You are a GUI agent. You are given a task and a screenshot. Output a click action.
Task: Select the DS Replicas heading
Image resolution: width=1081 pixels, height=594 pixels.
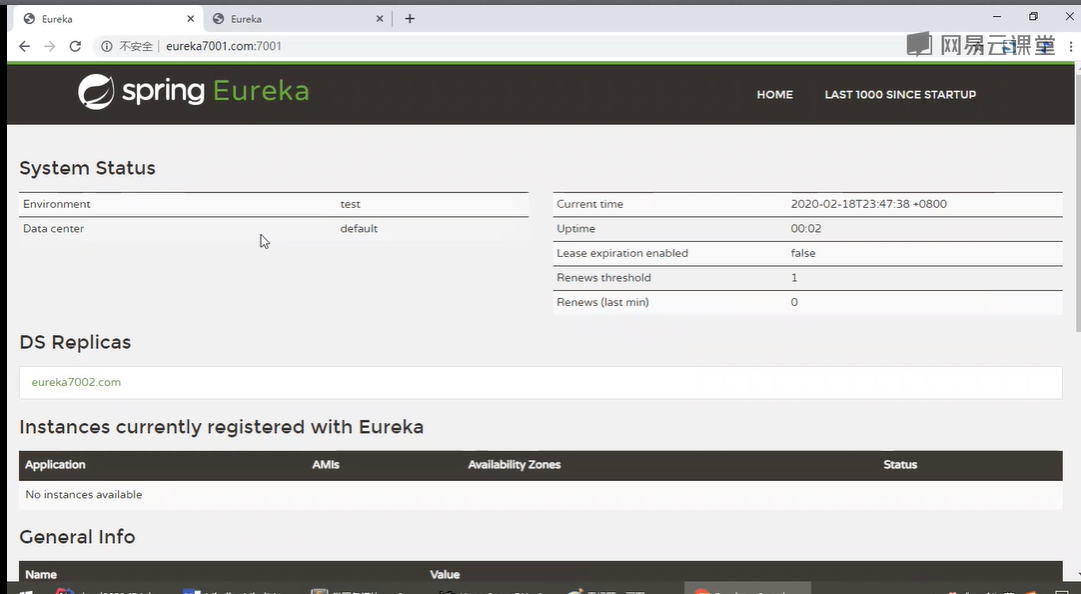[x=75, y=342]
